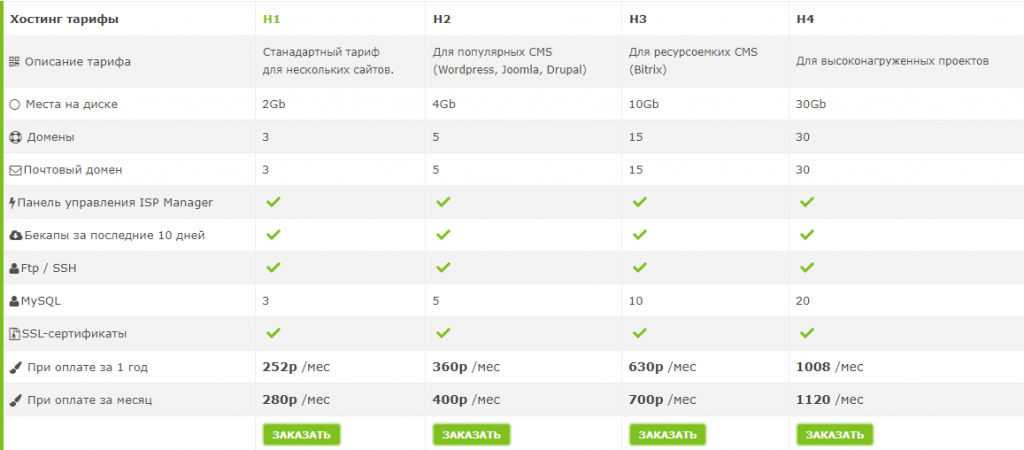Click the H1 checkmark for ISP Manager panel

coord(273,202)
